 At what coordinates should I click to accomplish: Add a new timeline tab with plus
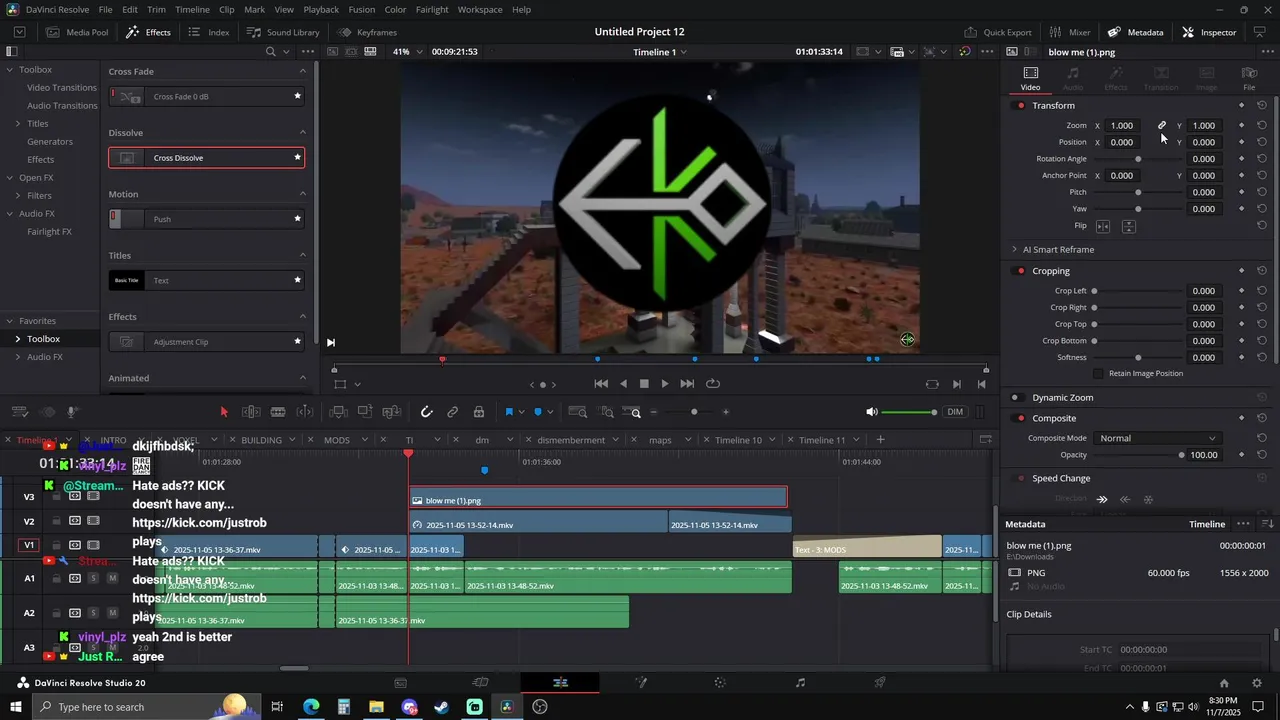click(880, 440)
